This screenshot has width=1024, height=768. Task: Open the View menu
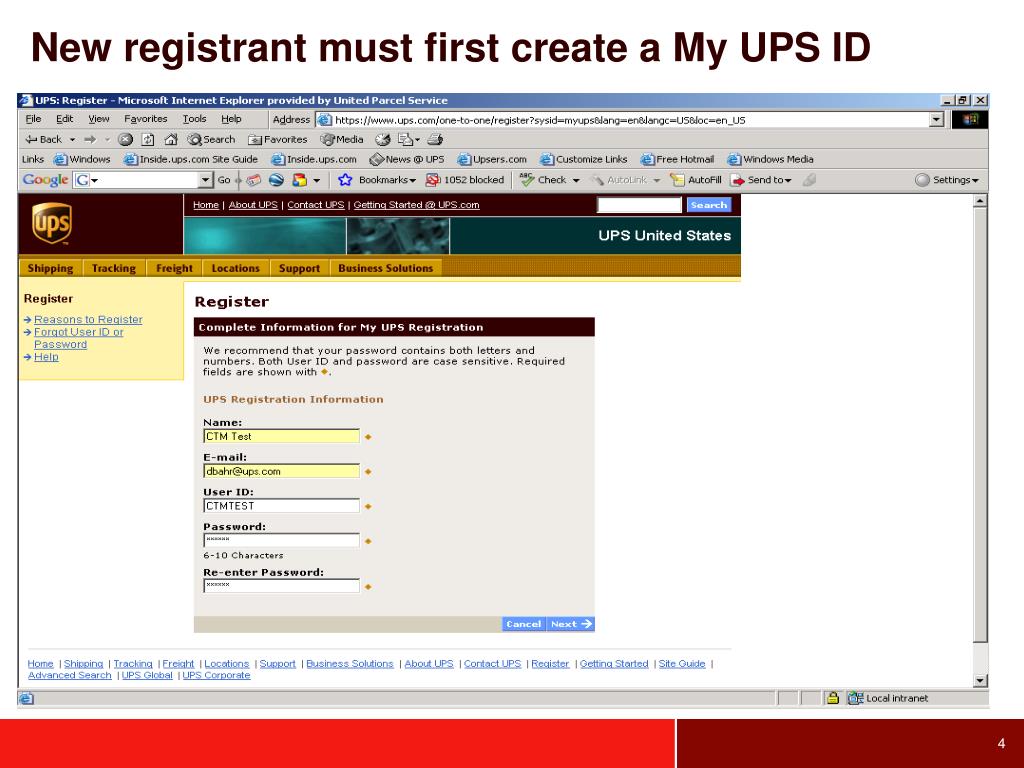coord(99,119)
